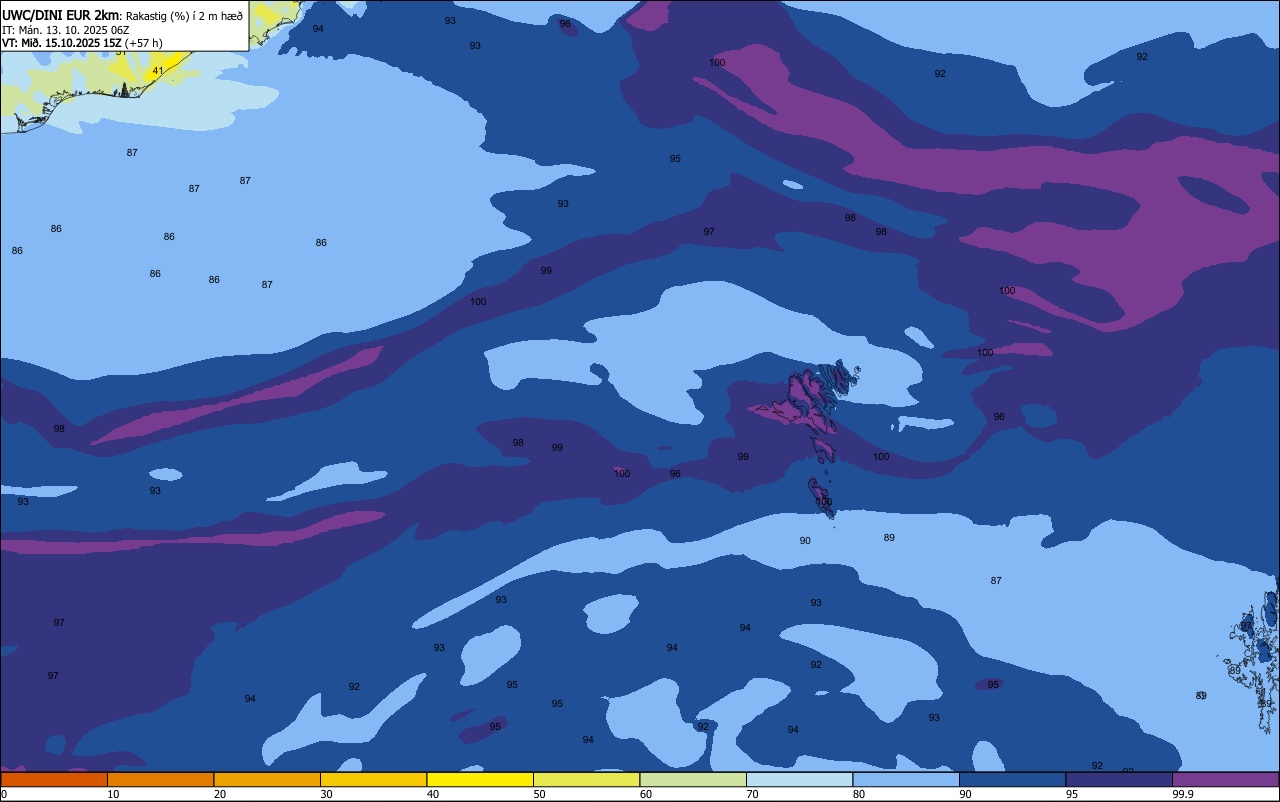The height and width of the screenshot is (802, 1280).
Task: Click the purple 99.9+ legend swatch
Action: 1226,779
